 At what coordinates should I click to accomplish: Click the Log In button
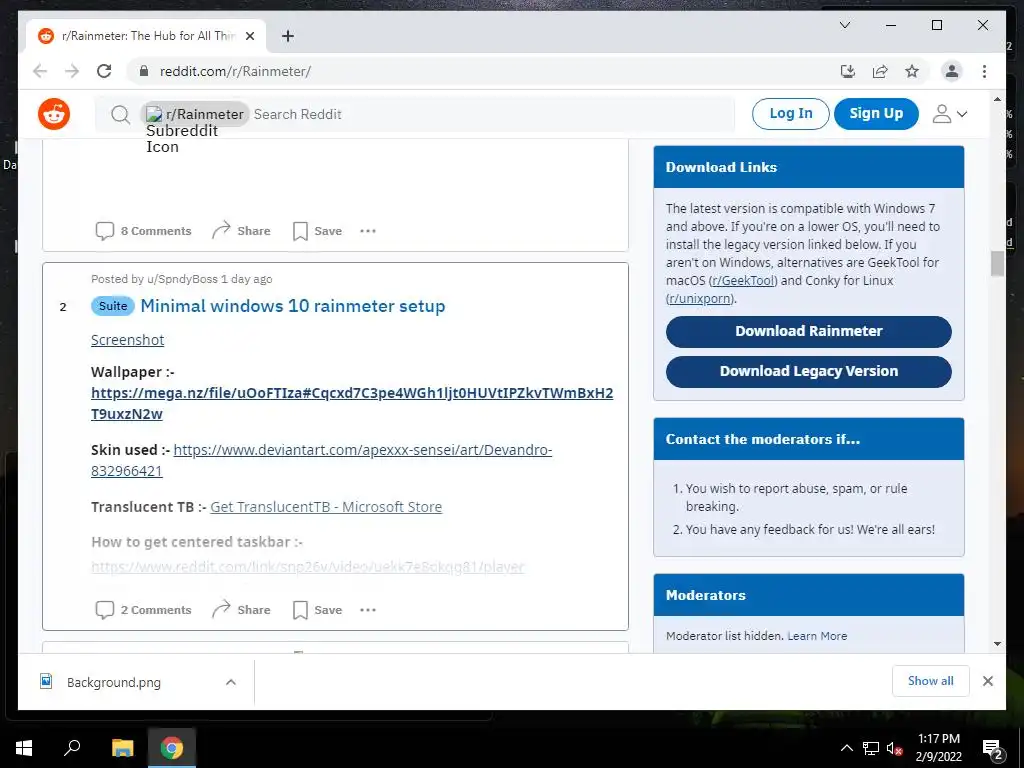tap(791, 114)
